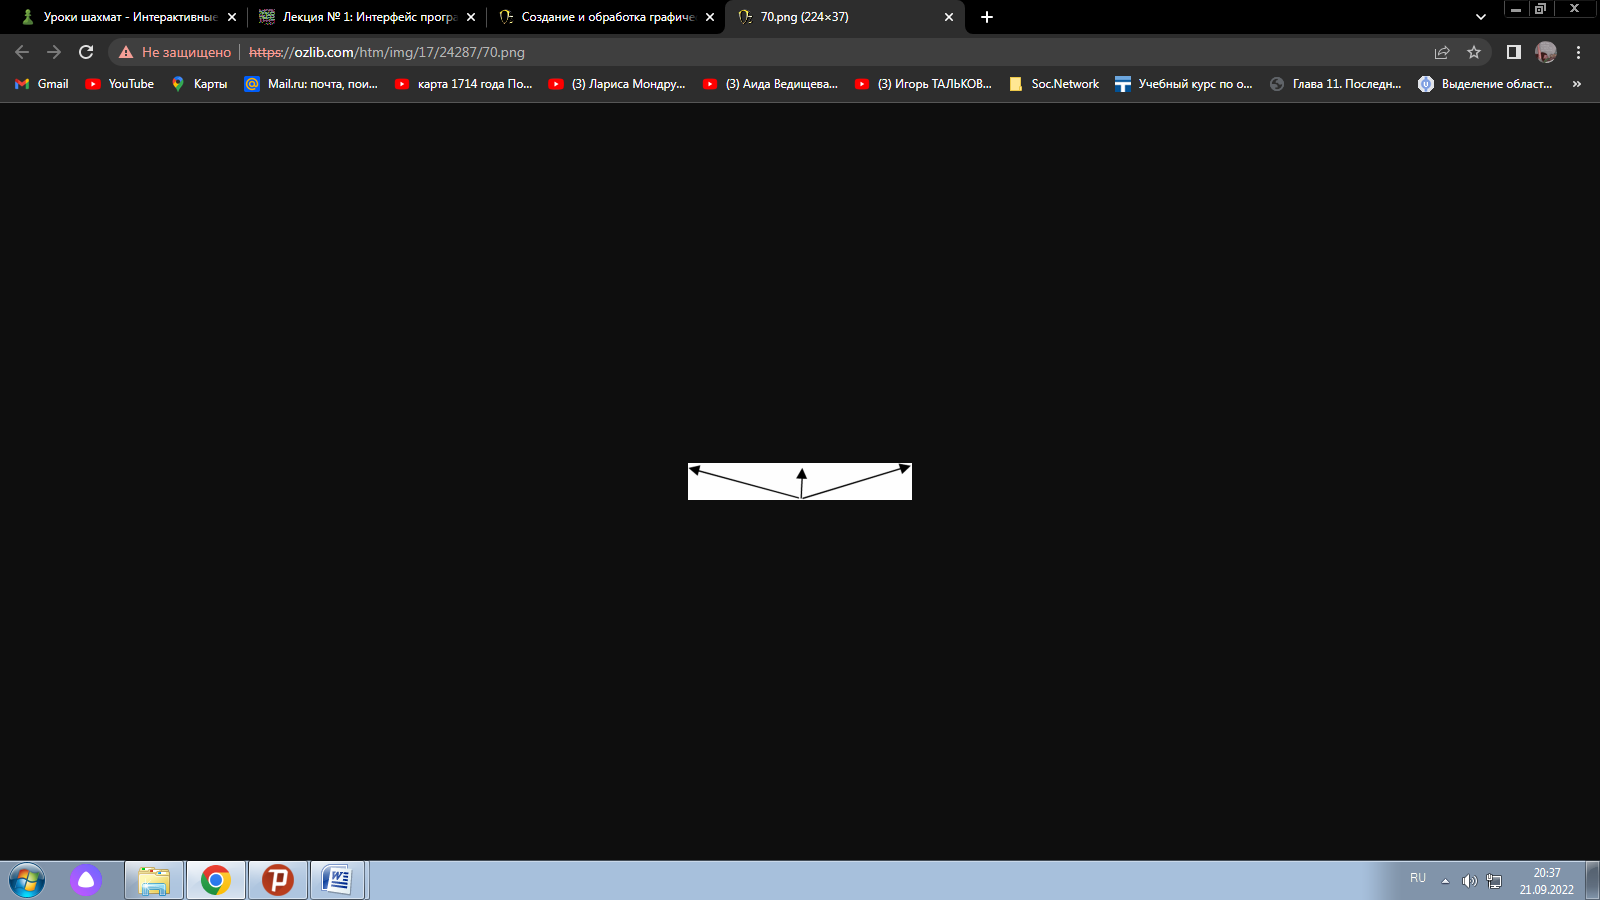The height and width of the screenshot is (900, 1600).
Task: Open Игорь Тальков bookmark
Action: click(923, 84)
